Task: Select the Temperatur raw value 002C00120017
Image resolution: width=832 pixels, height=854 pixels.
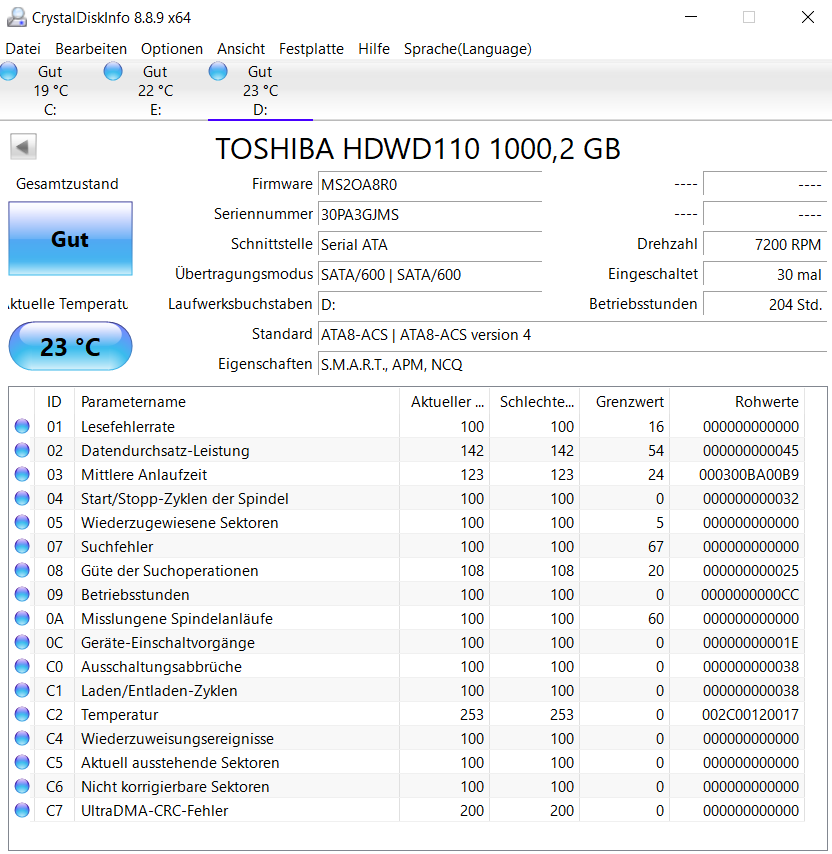Action: click(x=750, y=715)
